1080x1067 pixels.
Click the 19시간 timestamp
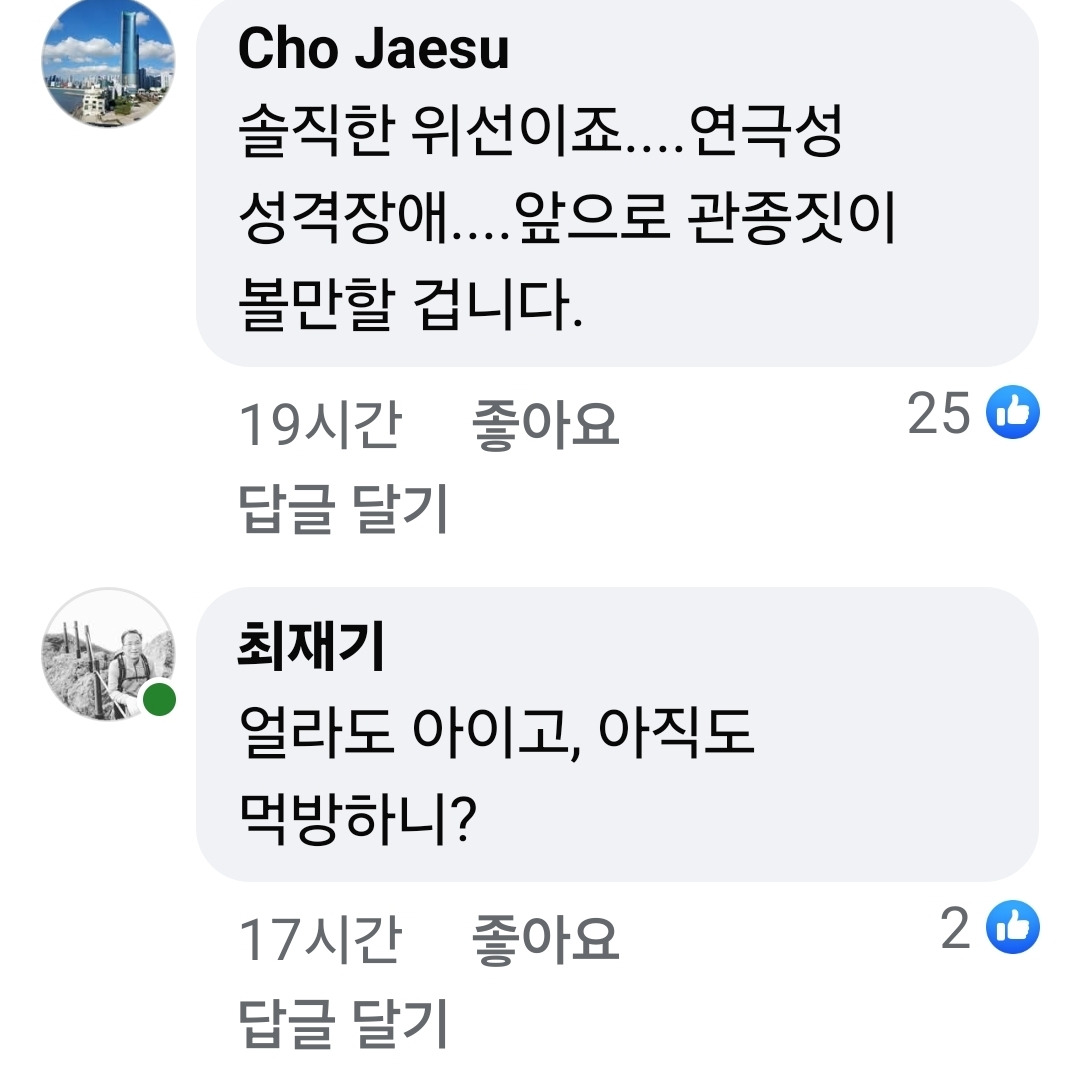pyautogui.click(x=319, y=425)
